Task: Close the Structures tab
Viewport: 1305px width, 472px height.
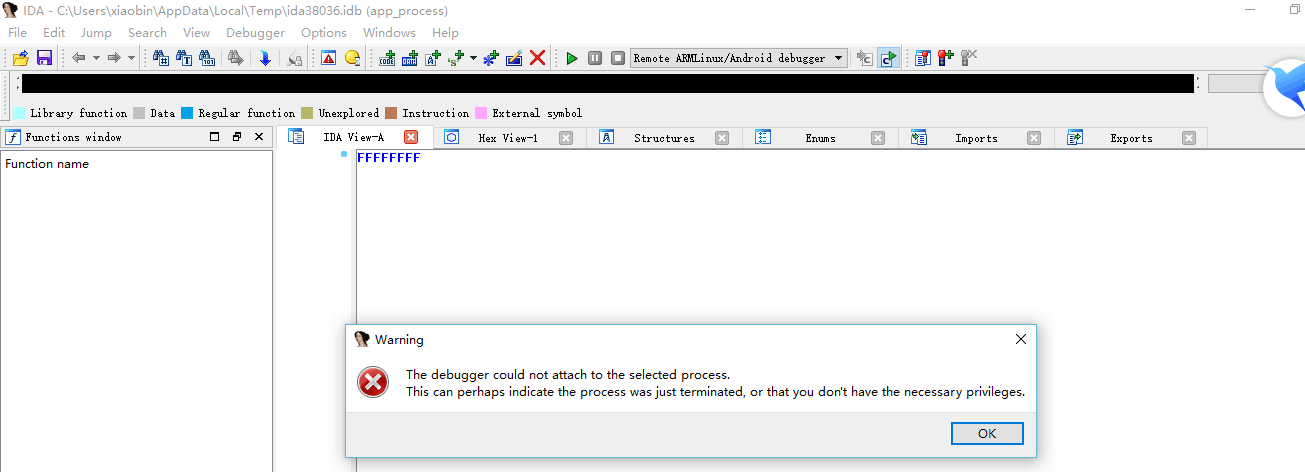Action: point(722,138)
